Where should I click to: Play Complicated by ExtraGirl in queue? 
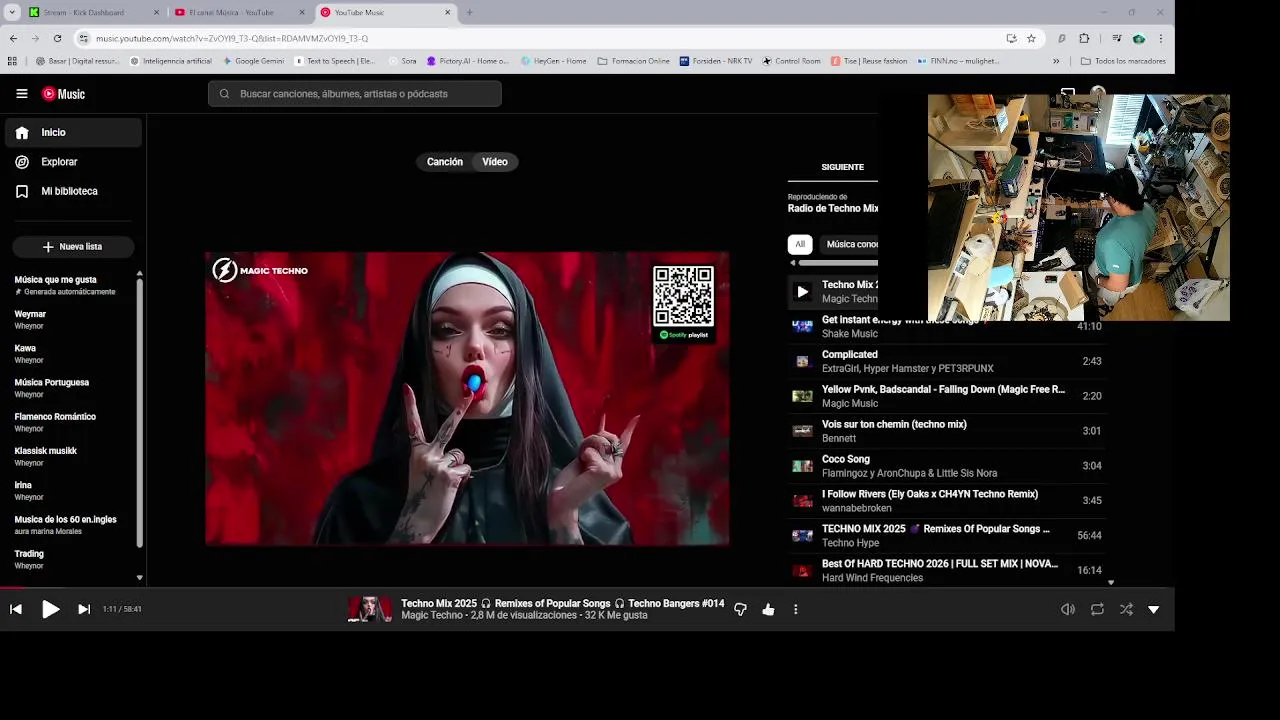(945, 361)
